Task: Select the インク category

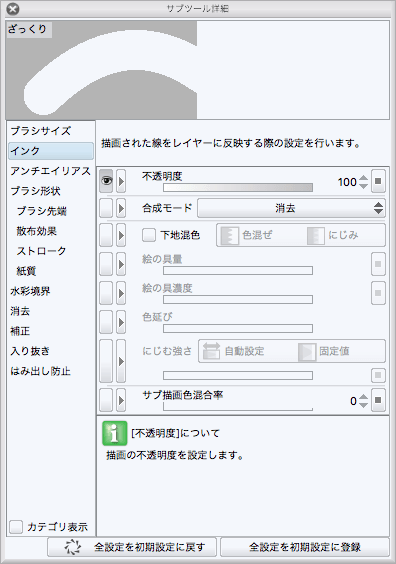Action: click(51, 151)
